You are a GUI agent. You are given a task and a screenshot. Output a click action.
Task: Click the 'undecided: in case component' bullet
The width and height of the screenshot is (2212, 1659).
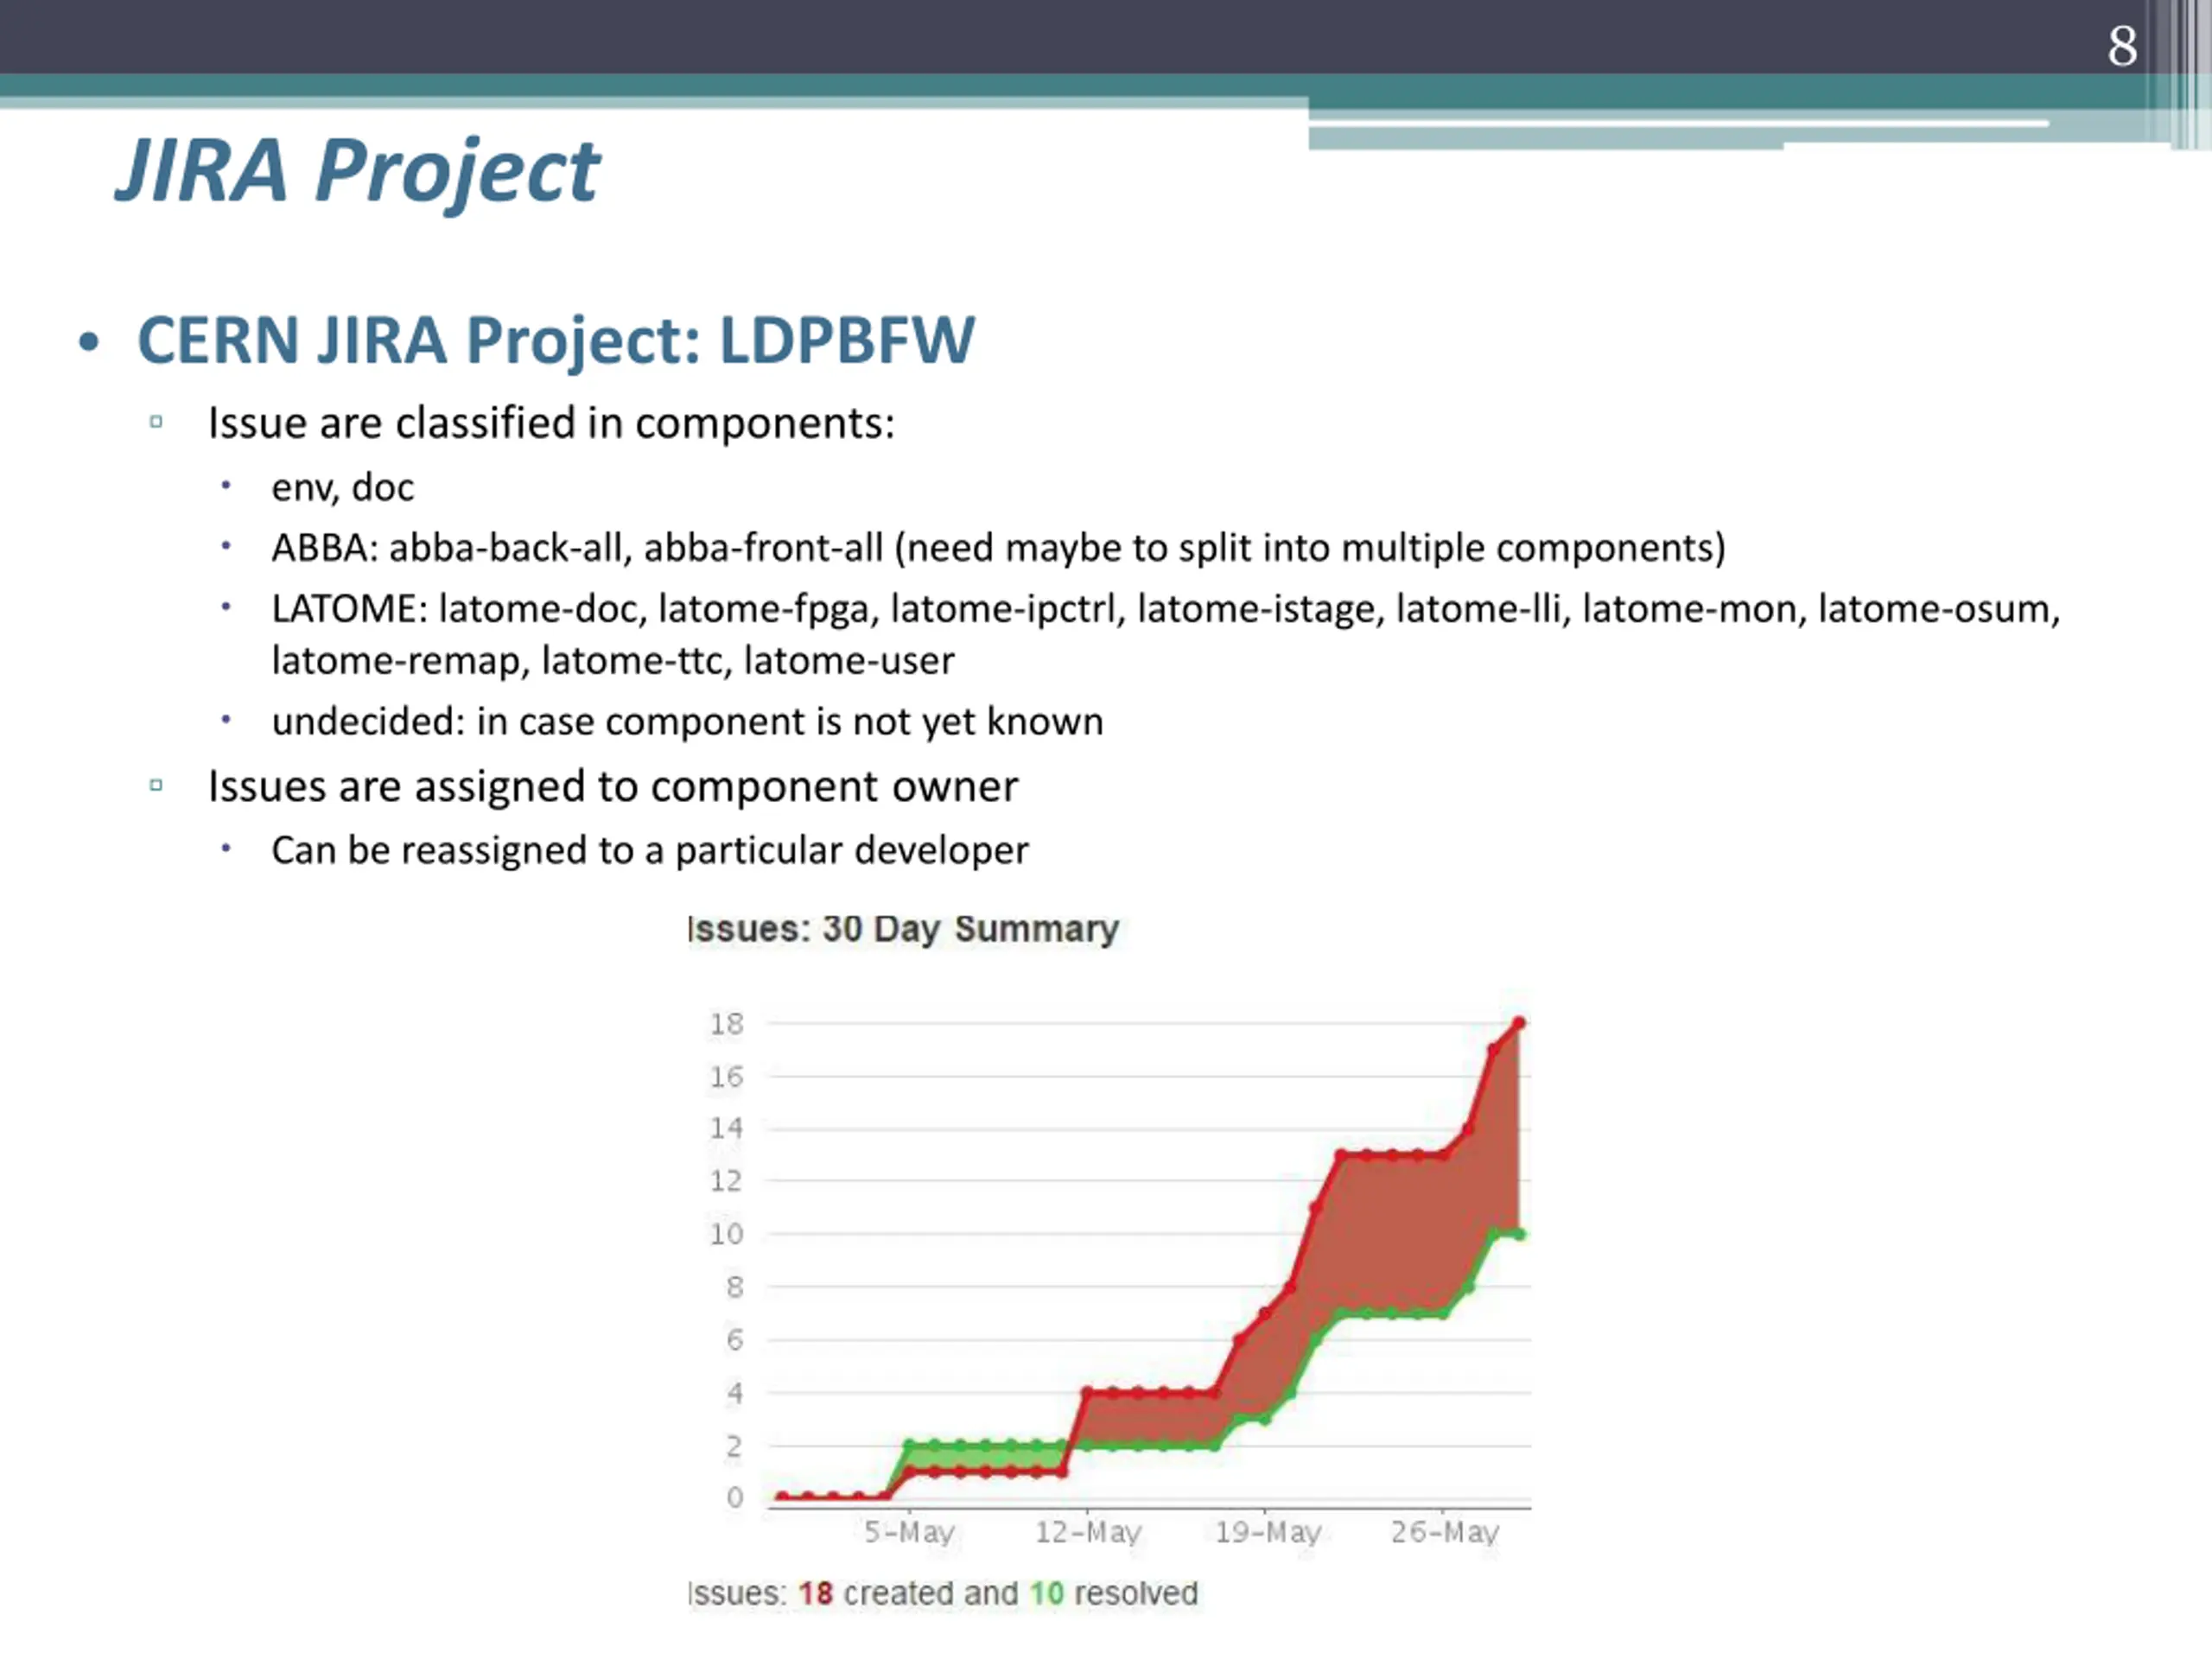(687, 722)
